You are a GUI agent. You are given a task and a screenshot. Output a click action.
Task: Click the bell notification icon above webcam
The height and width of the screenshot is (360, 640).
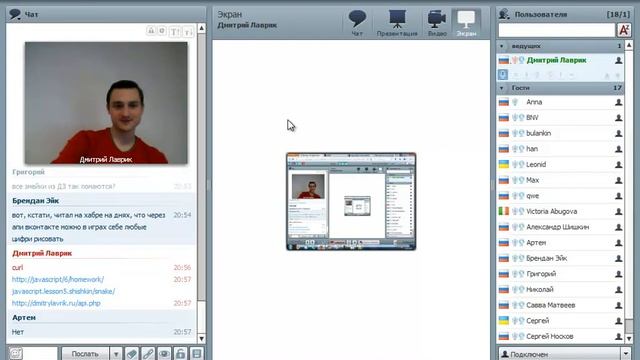[151, 31]
